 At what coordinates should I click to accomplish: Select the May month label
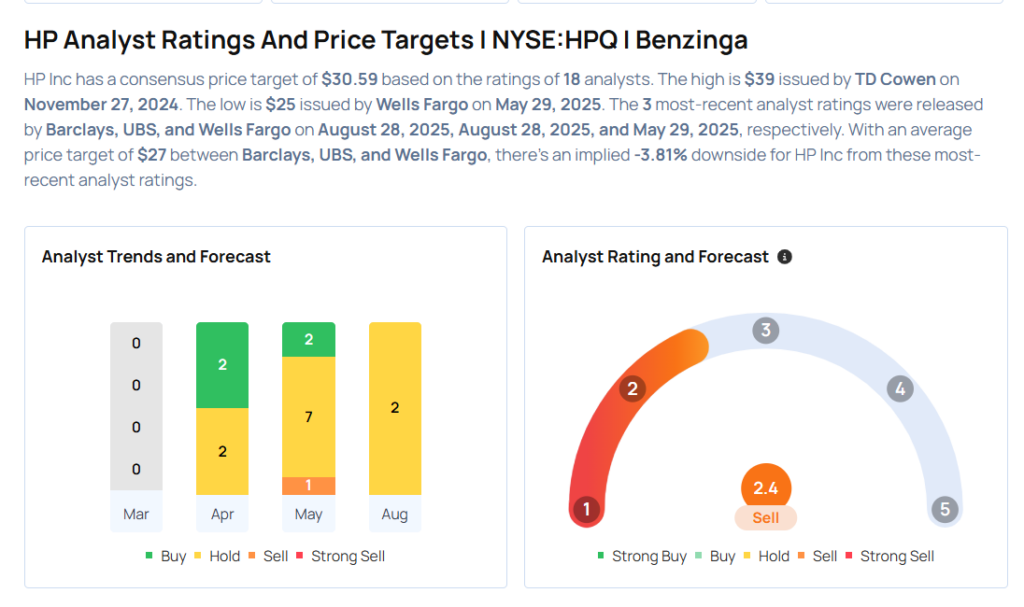click(309, 514)
